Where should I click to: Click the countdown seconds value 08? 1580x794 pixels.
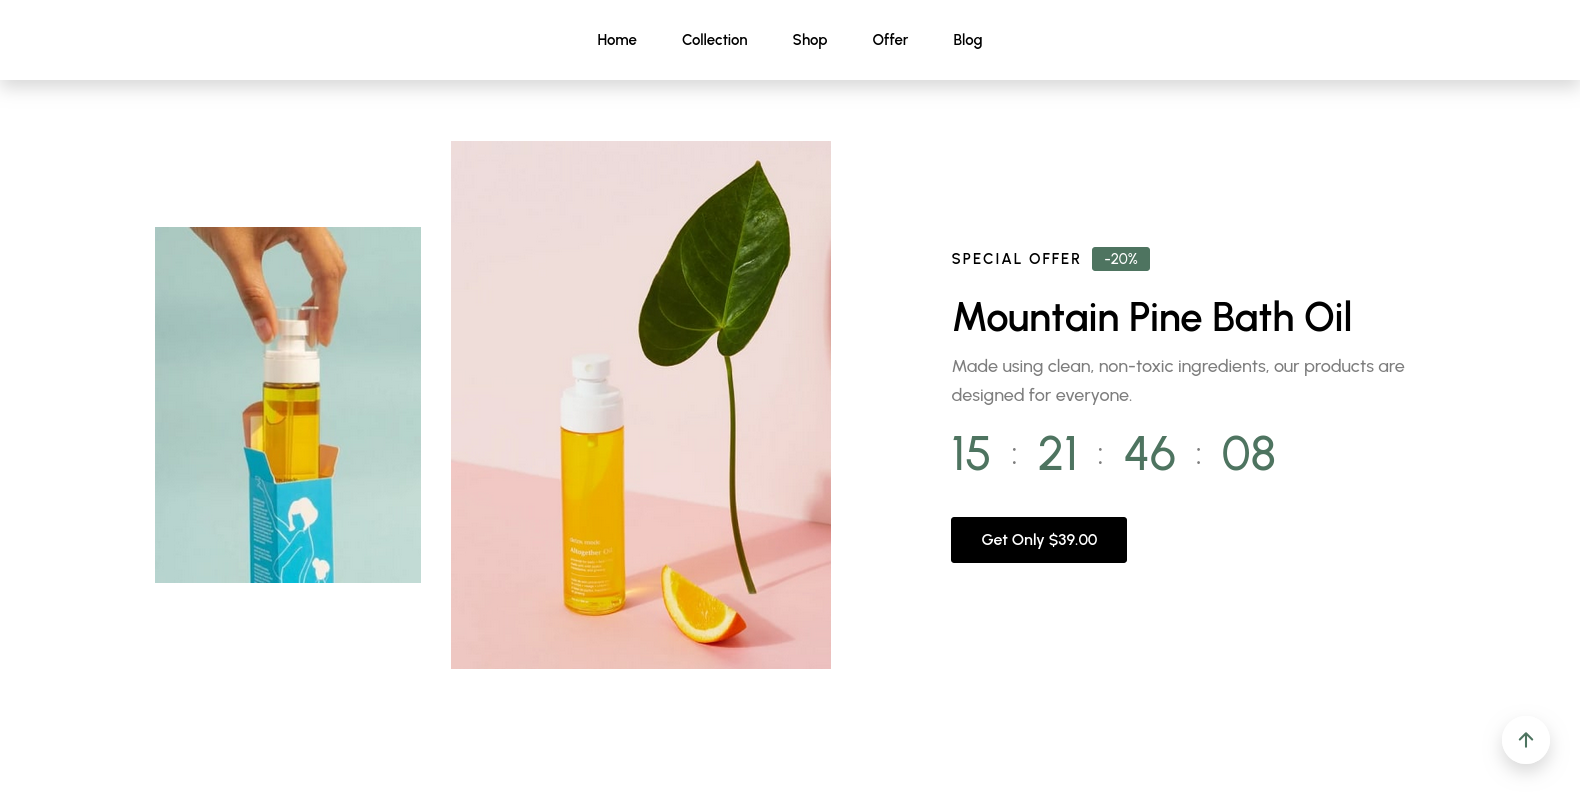click(1248, 454)
